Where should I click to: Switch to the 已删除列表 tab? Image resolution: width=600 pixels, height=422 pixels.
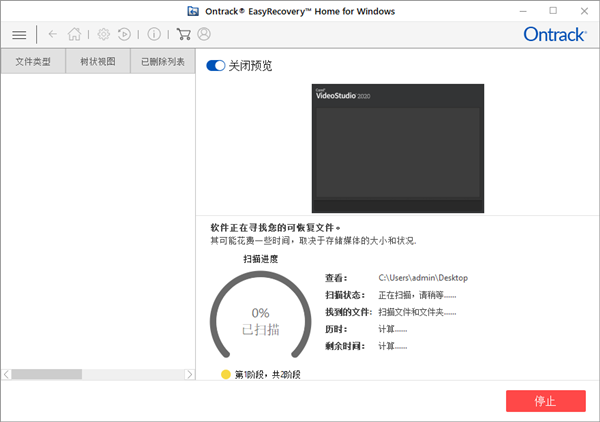pyautogui.click(x=163, y=61)
